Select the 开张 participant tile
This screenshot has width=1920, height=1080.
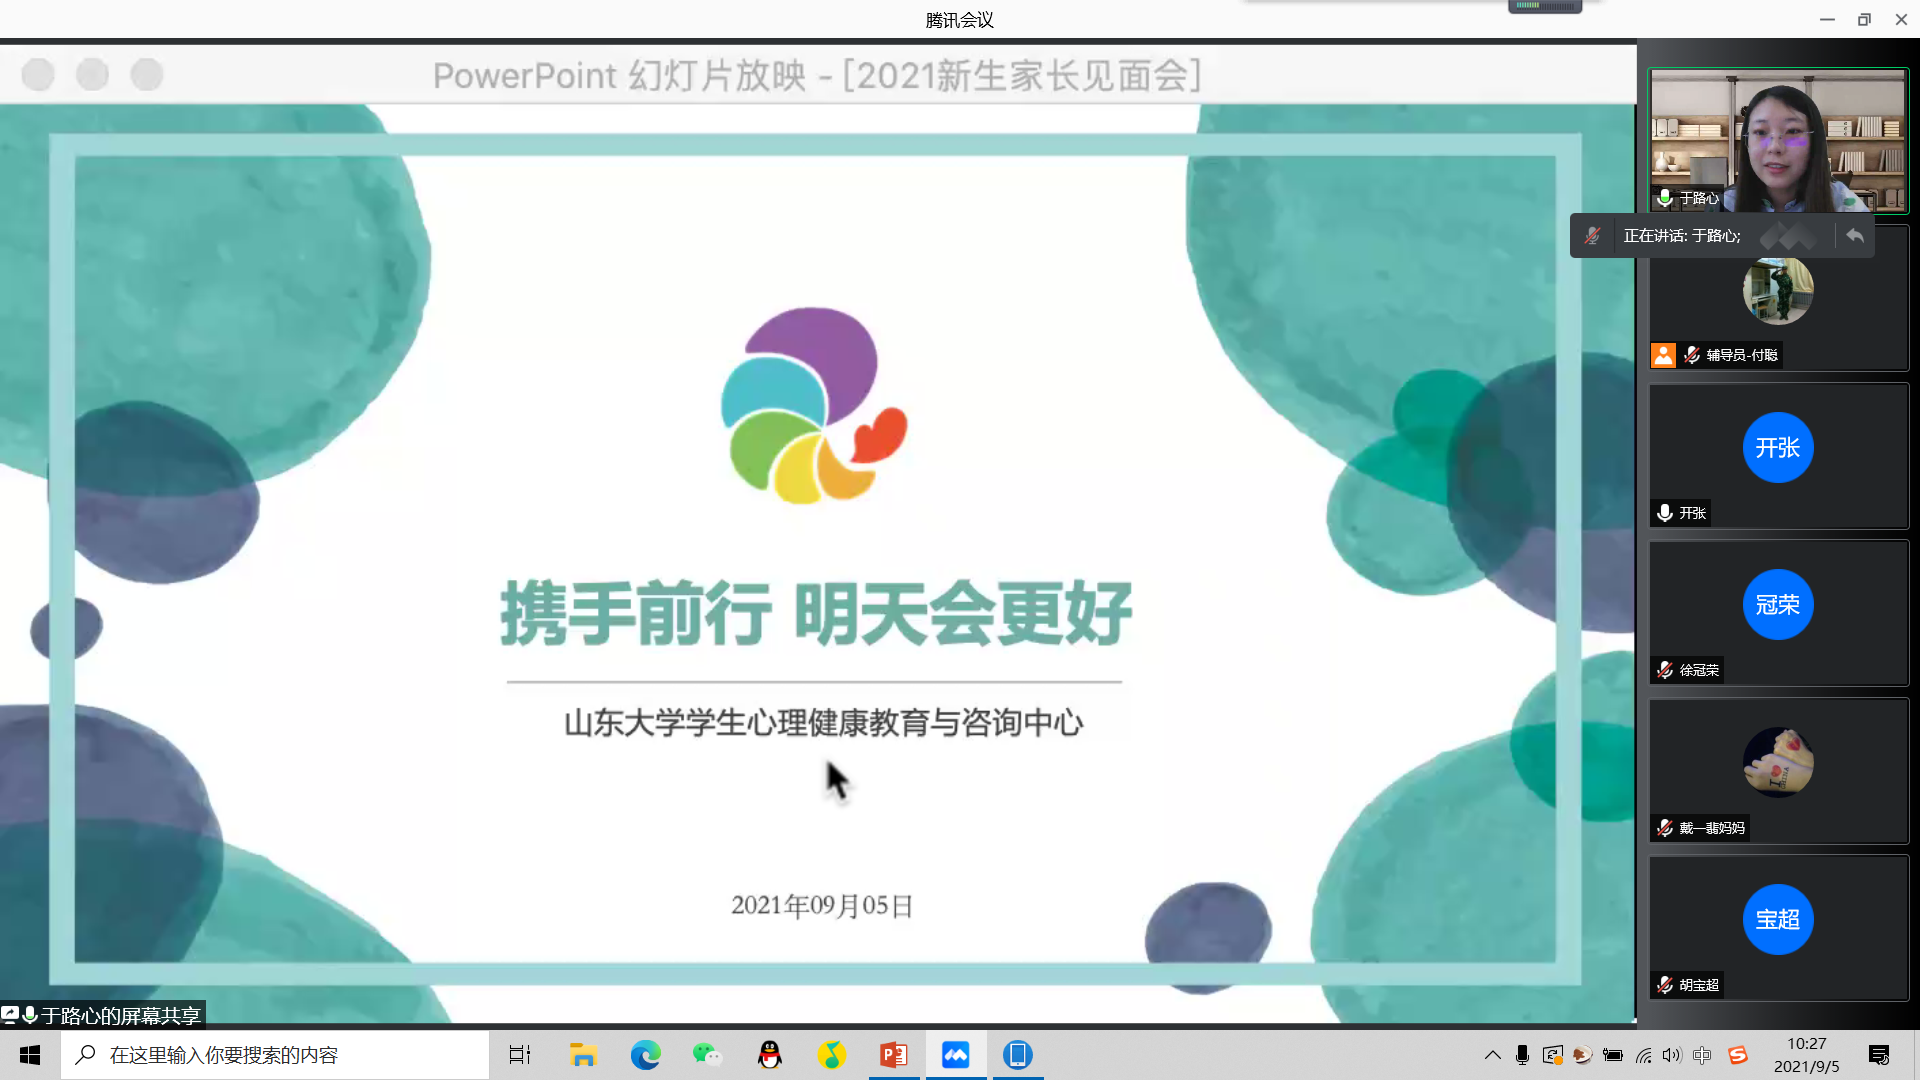(x=1778, y=455)
